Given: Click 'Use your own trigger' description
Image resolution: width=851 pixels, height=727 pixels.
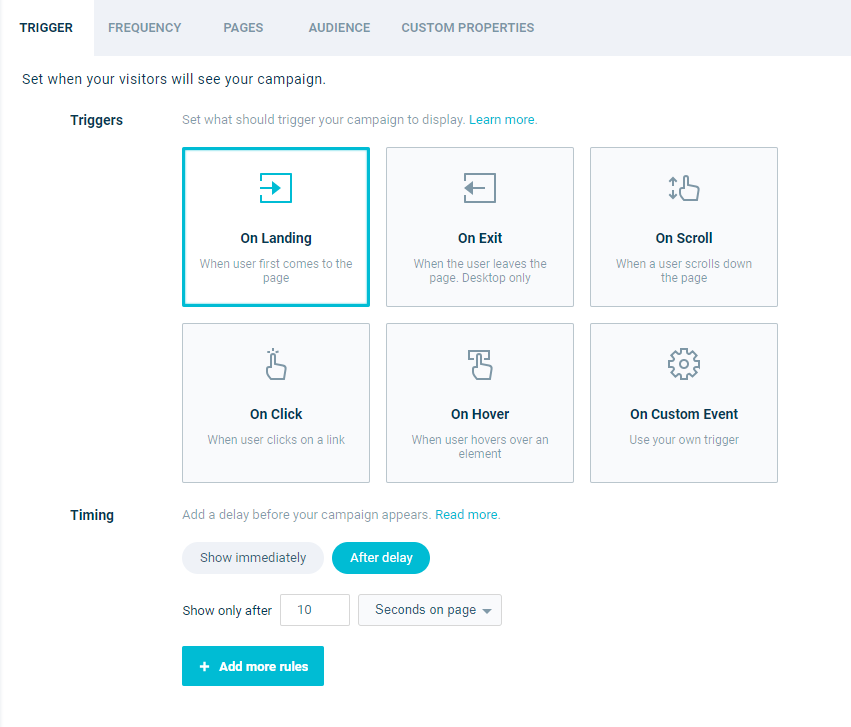Looking at the screenshot, I should (684, 439).
